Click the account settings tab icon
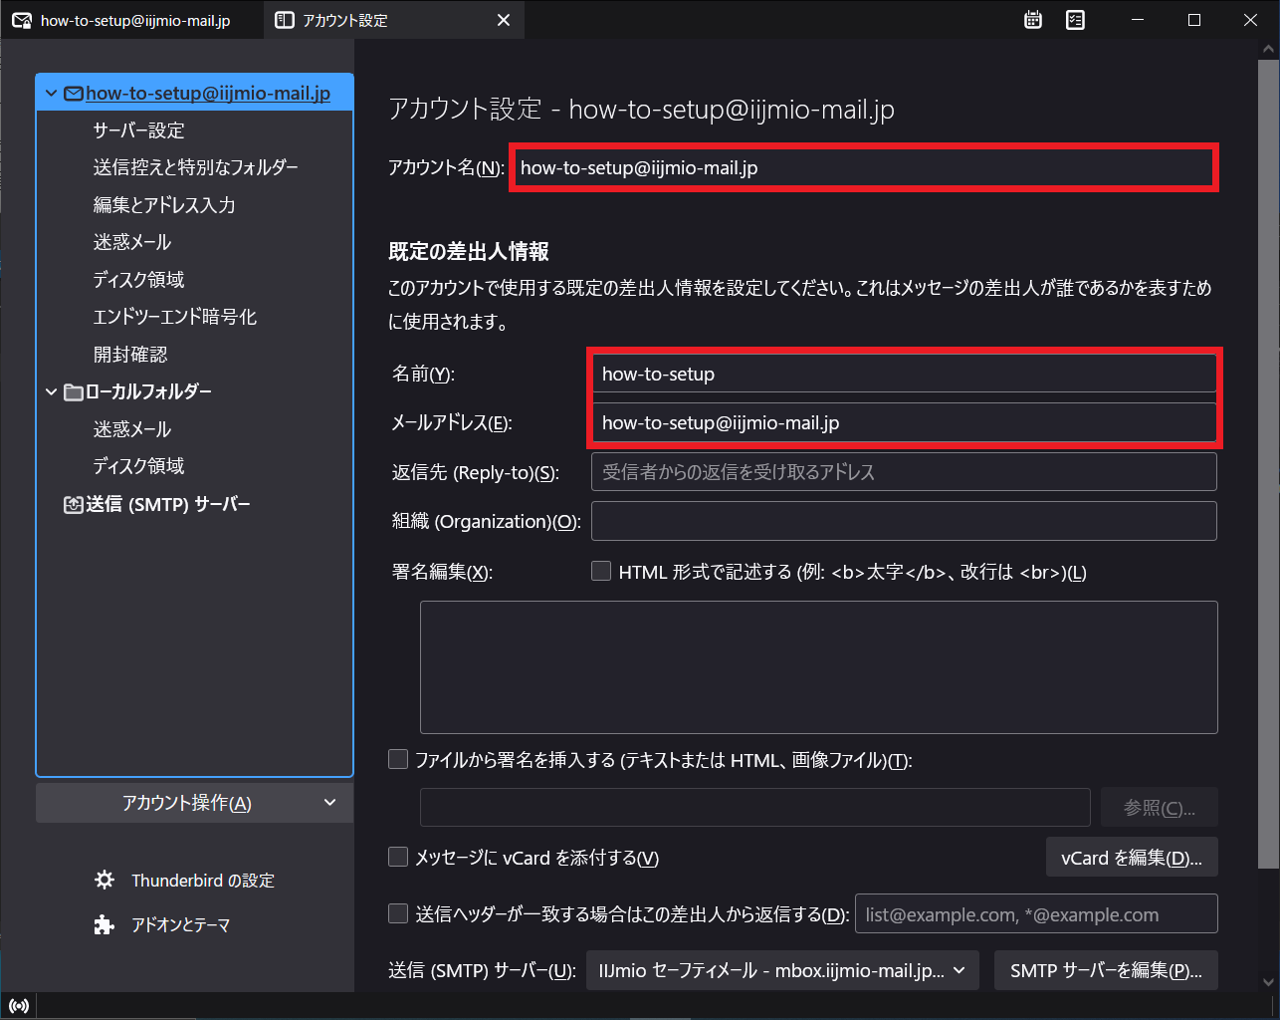This screenshot has height=1020, width=1280. 285,20
